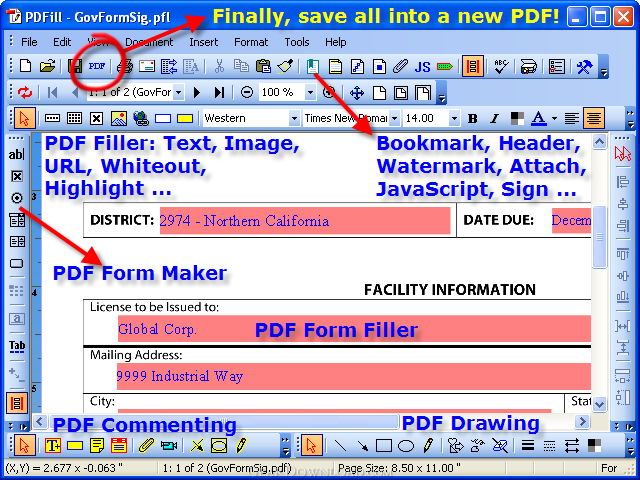Open the Western script dropdown
Viewport: 640px width, 480px height.
294,119
